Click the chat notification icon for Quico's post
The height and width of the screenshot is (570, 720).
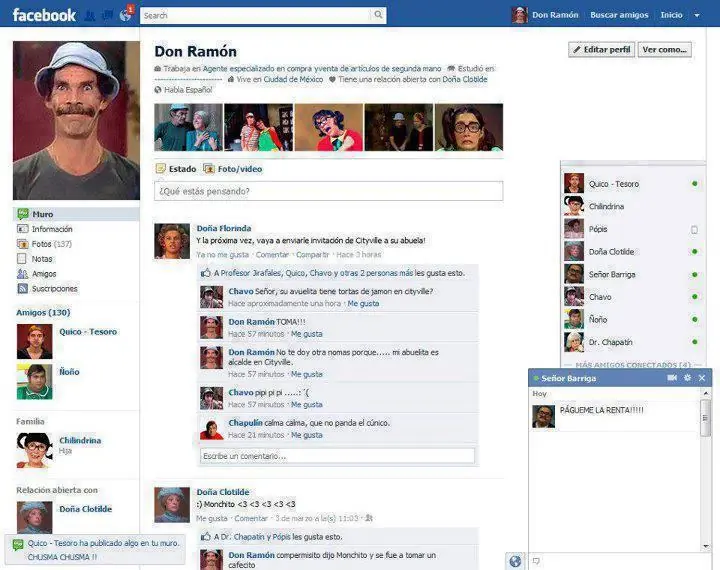(x=18, y=544)
